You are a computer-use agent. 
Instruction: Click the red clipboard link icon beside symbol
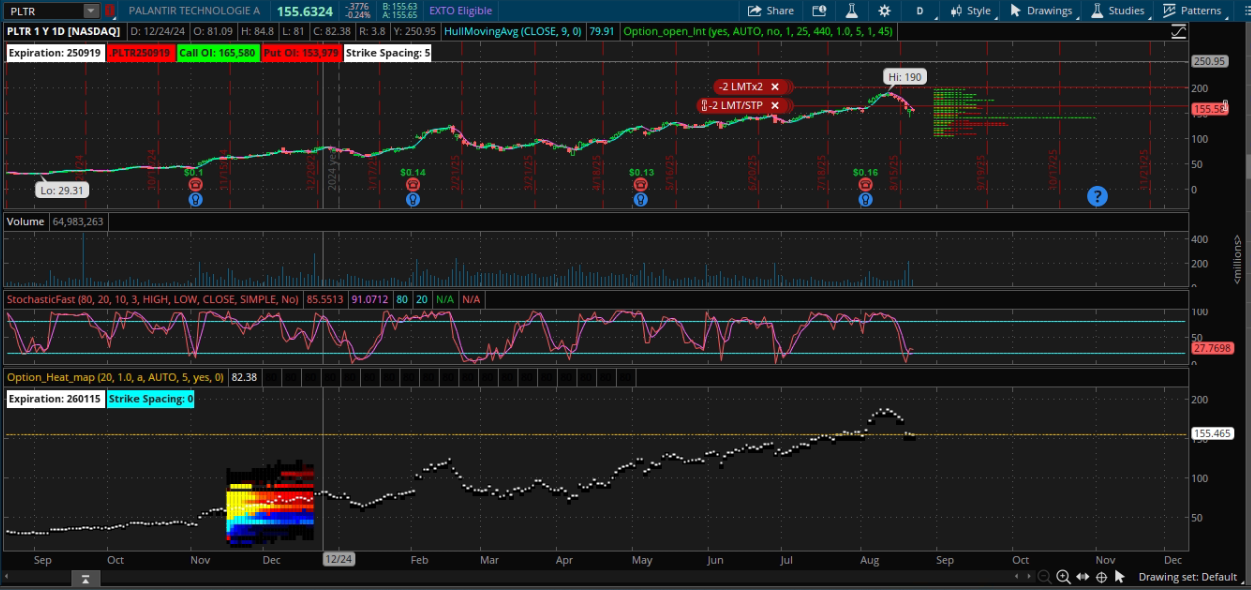(x=111, y=11)
